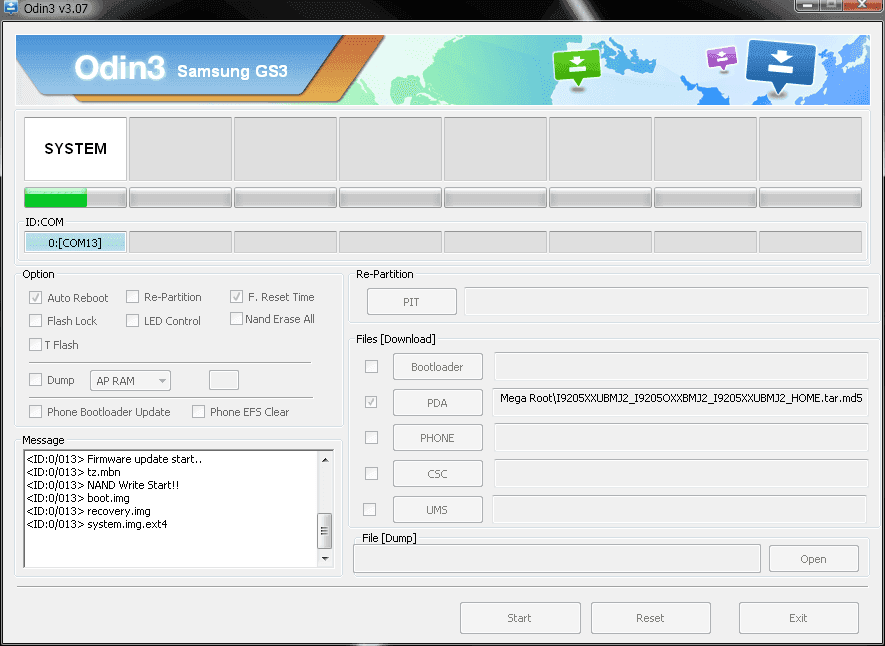Toggle the Auto Reboot checkbox
Screen dimensions: 885x646
tap(36, 297)
